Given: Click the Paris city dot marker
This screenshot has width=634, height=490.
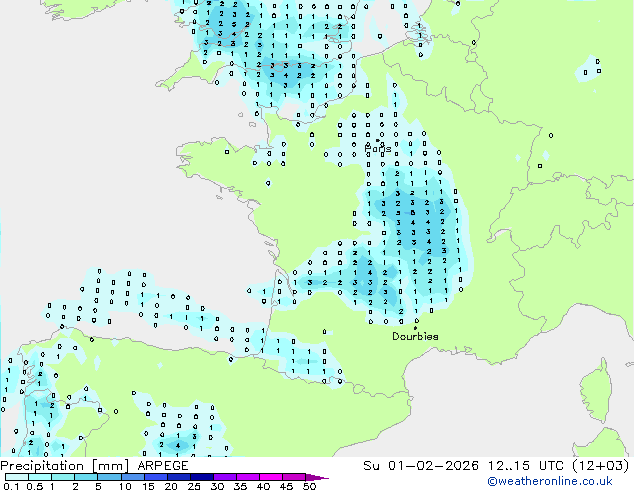Looking at the screenshot, I should click(378, 141).
